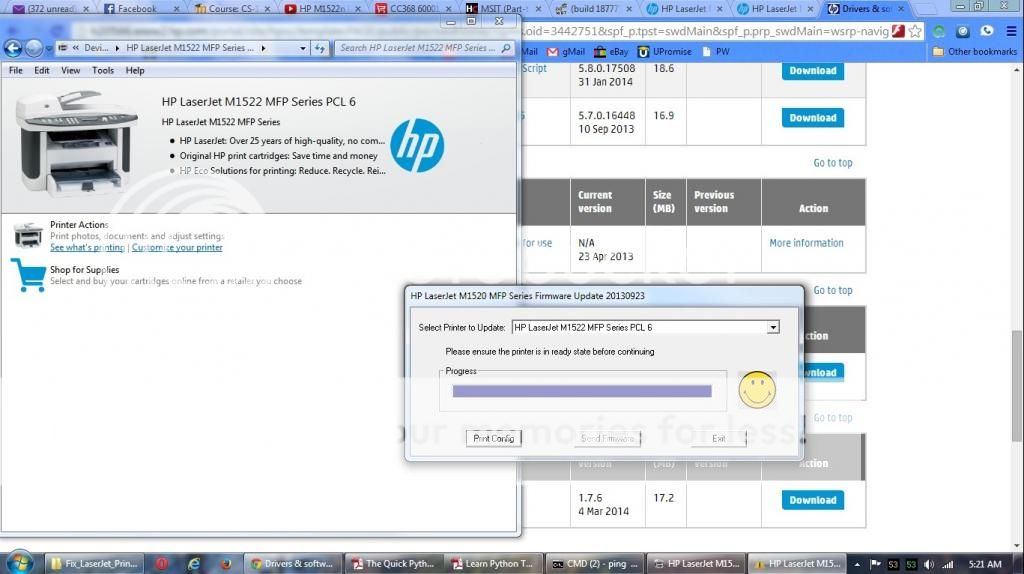Viewport: 1024px width, 574px height.
Task: Click the Windows Start button
Action: (x=19, y=563)
